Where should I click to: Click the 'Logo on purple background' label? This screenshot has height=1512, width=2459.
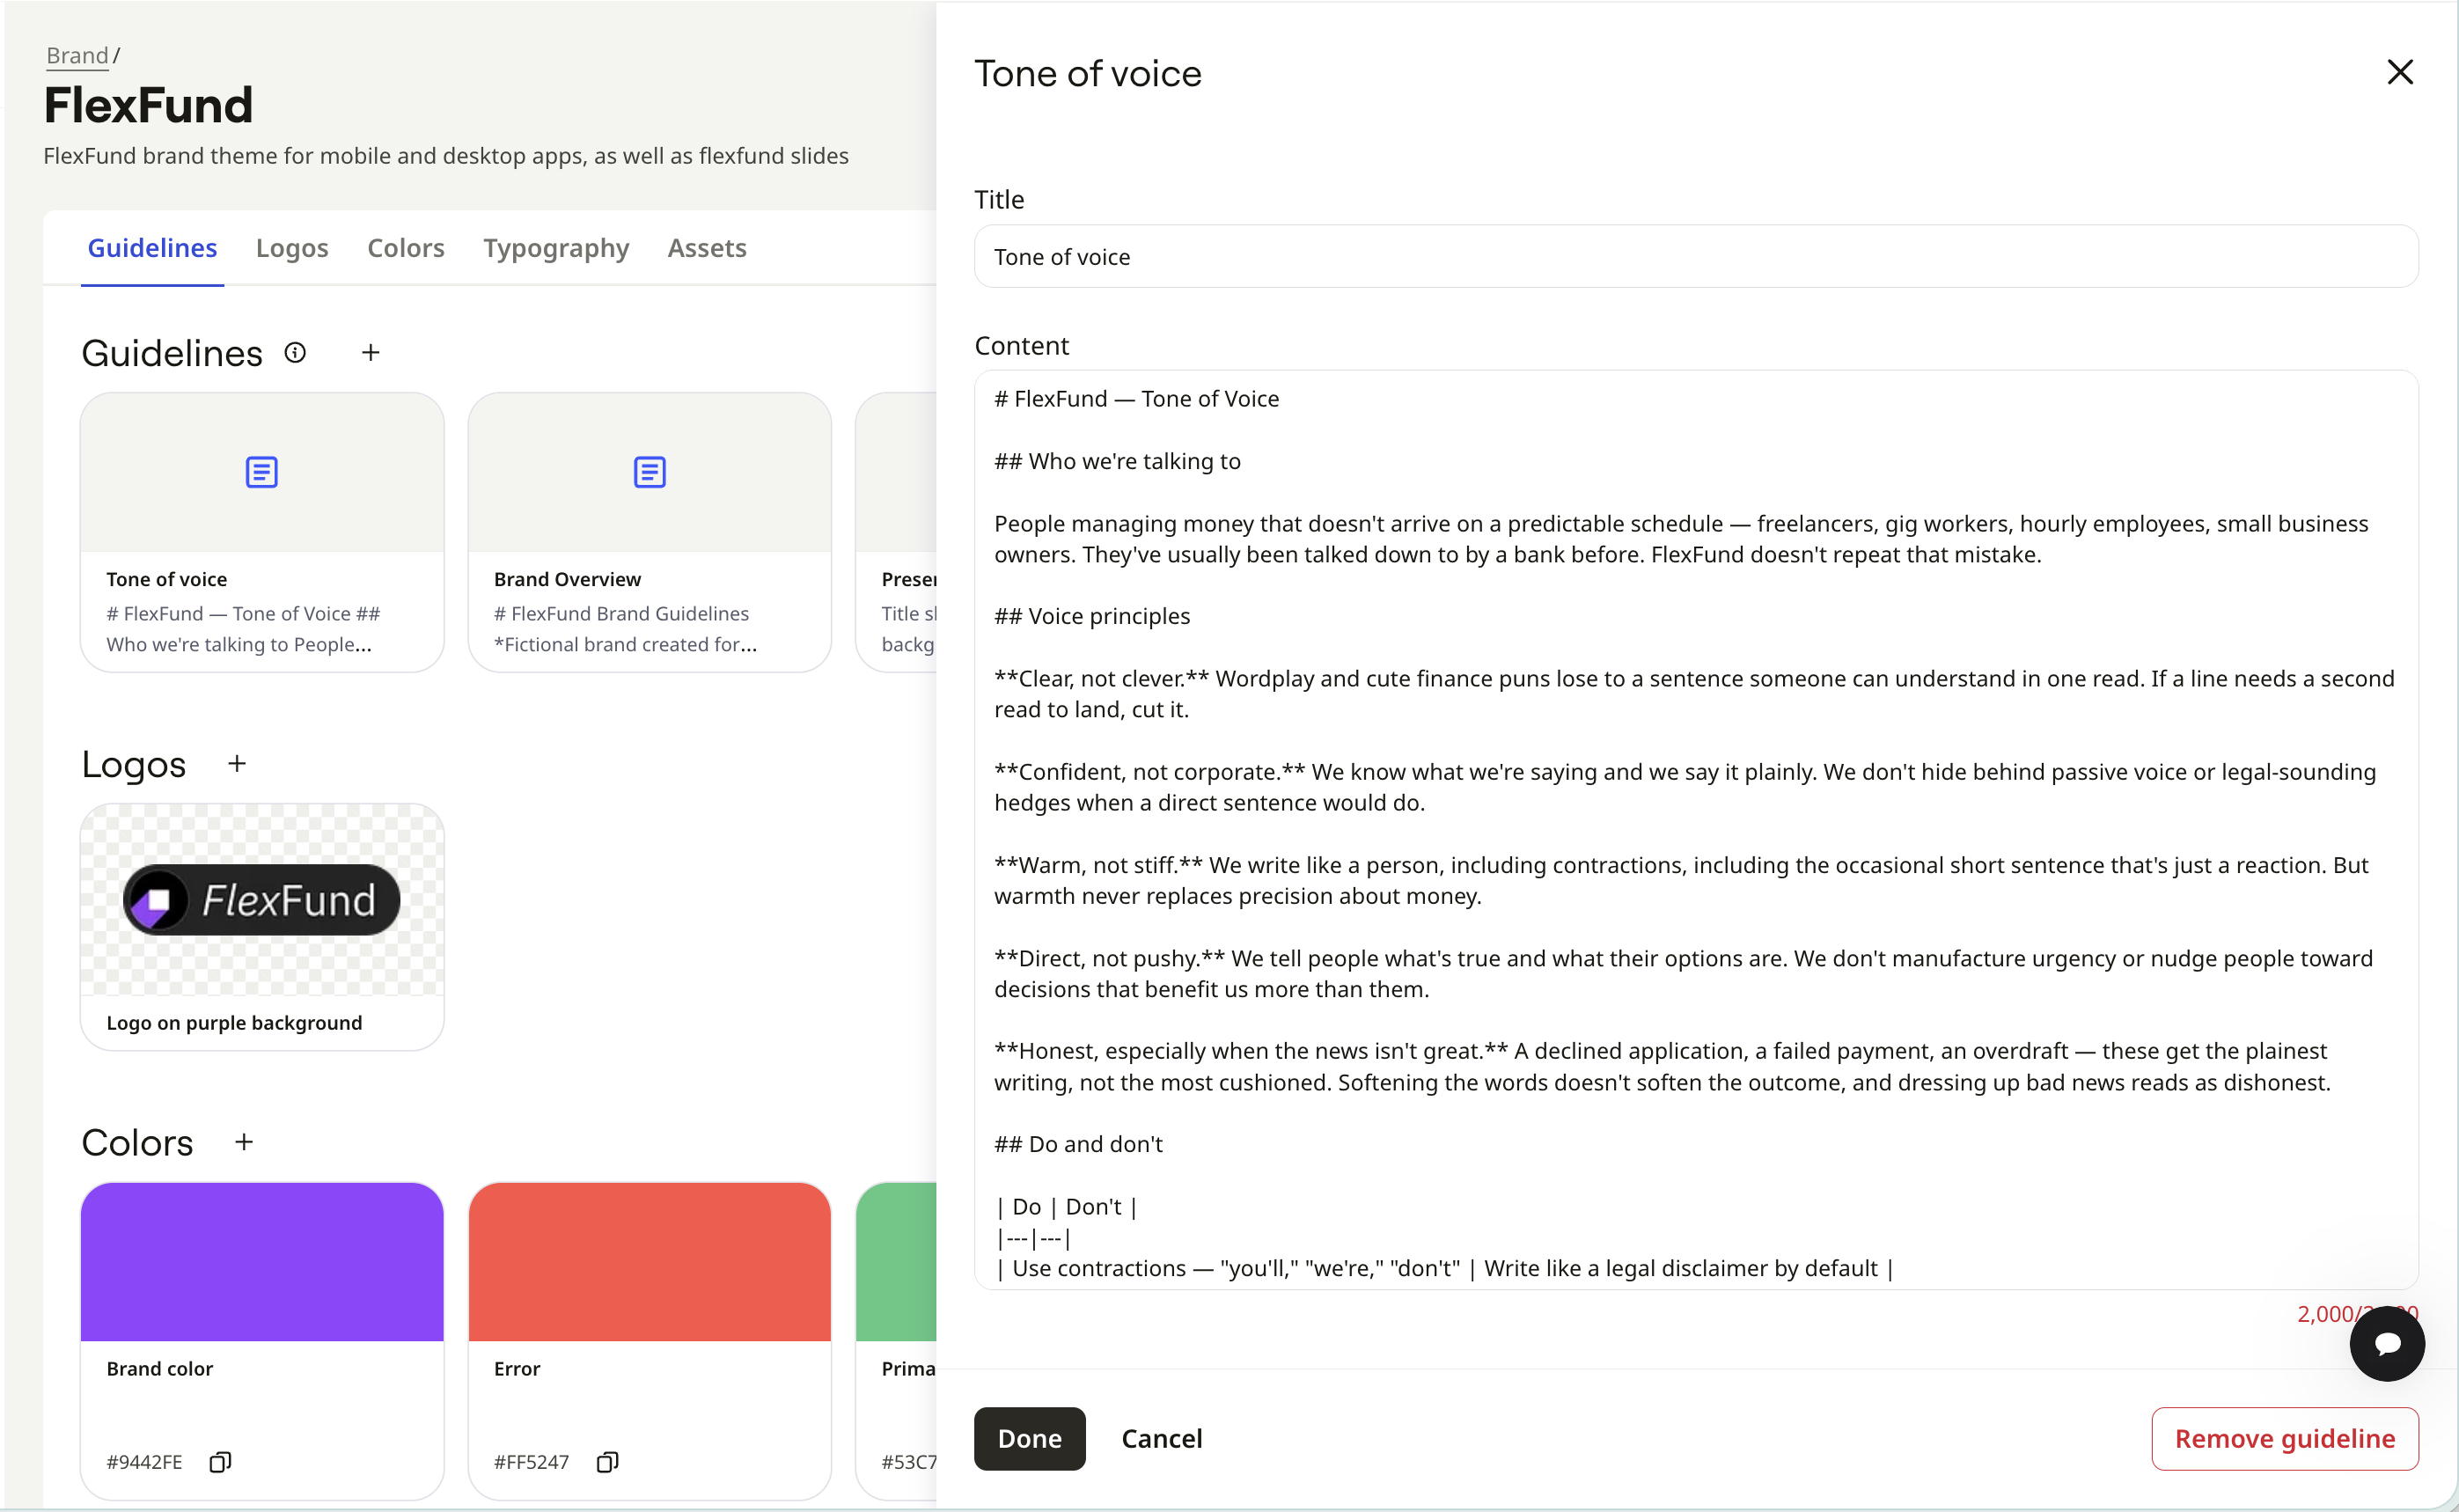click(x=234, y=1022)
